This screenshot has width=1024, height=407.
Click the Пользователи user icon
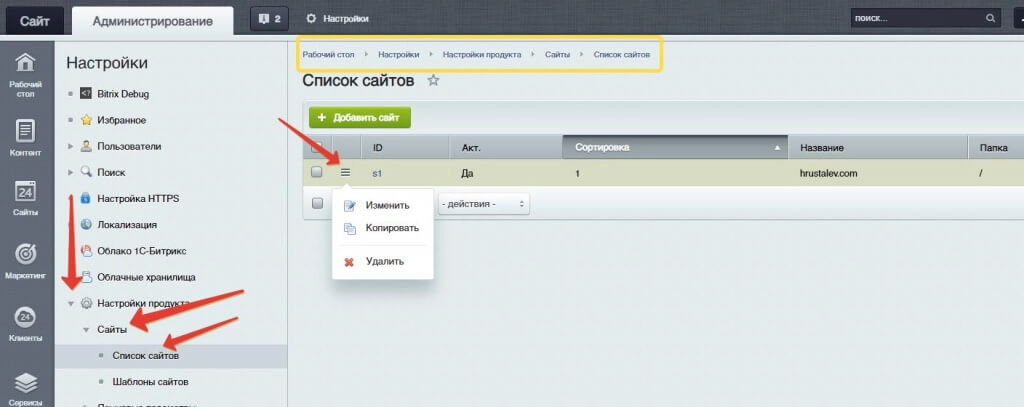pos(86,146)
